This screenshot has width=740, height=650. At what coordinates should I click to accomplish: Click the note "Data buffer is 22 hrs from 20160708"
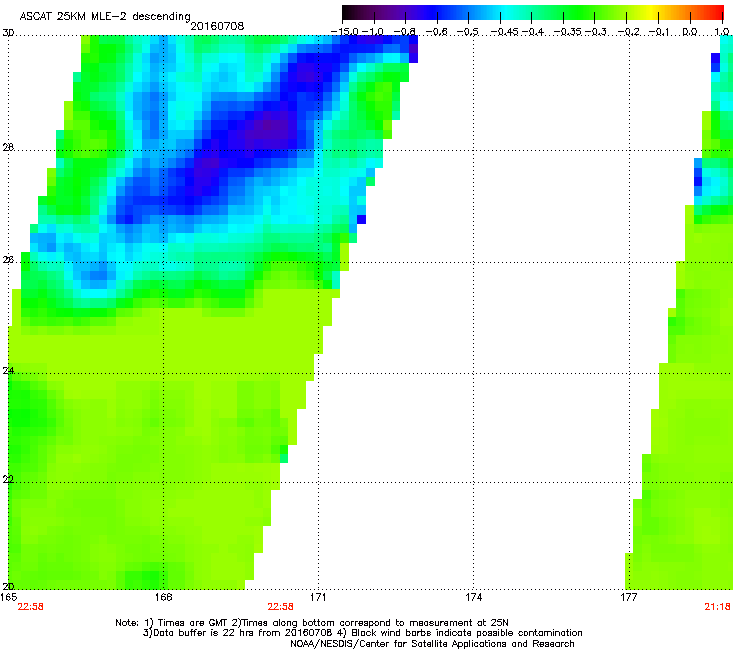coord(238,633)
